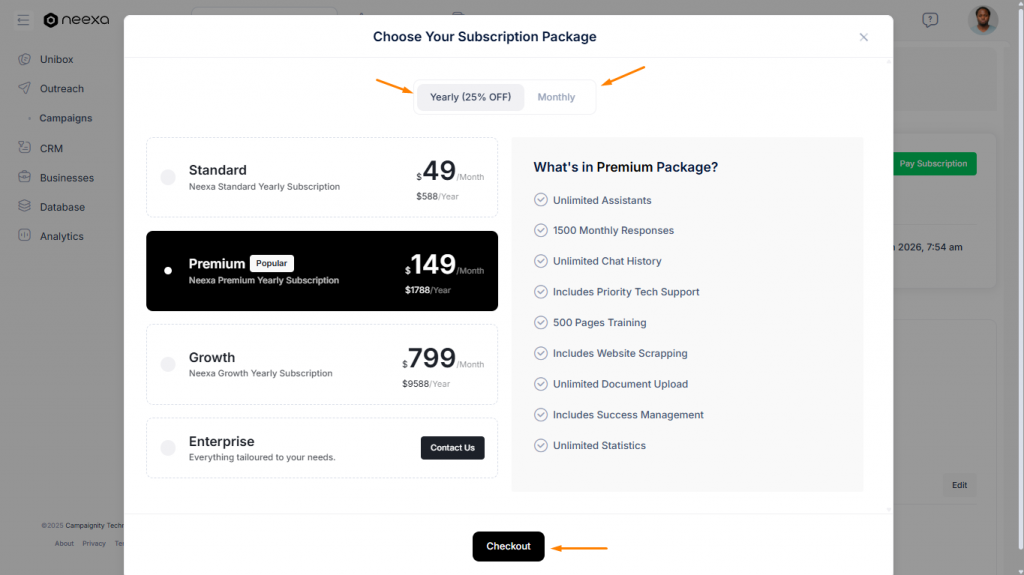Select the Enterprise plan radio button
Image resolution: width=1024 pixels, height=575 pixels.
(x=168, y=448)
